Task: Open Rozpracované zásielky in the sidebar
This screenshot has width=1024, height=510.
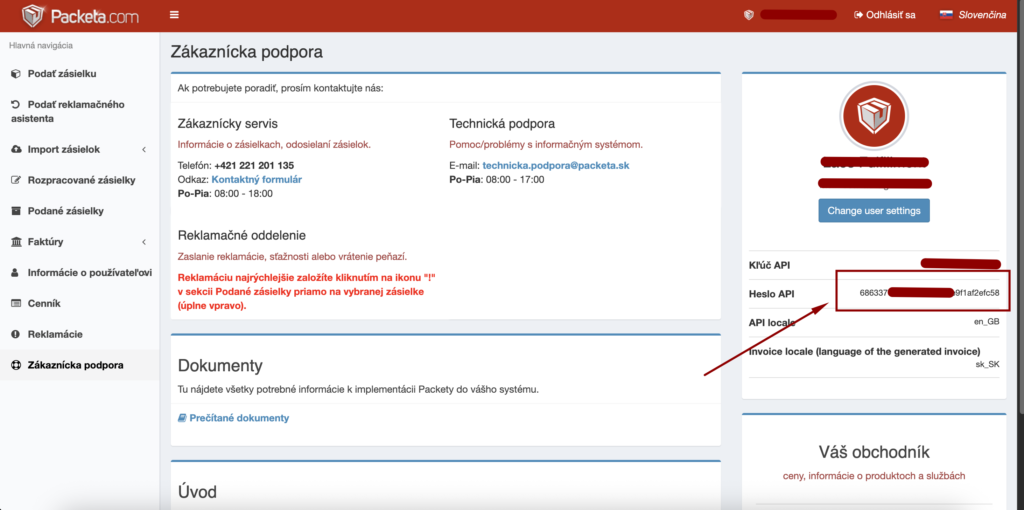Action: [x=81, y=180]
